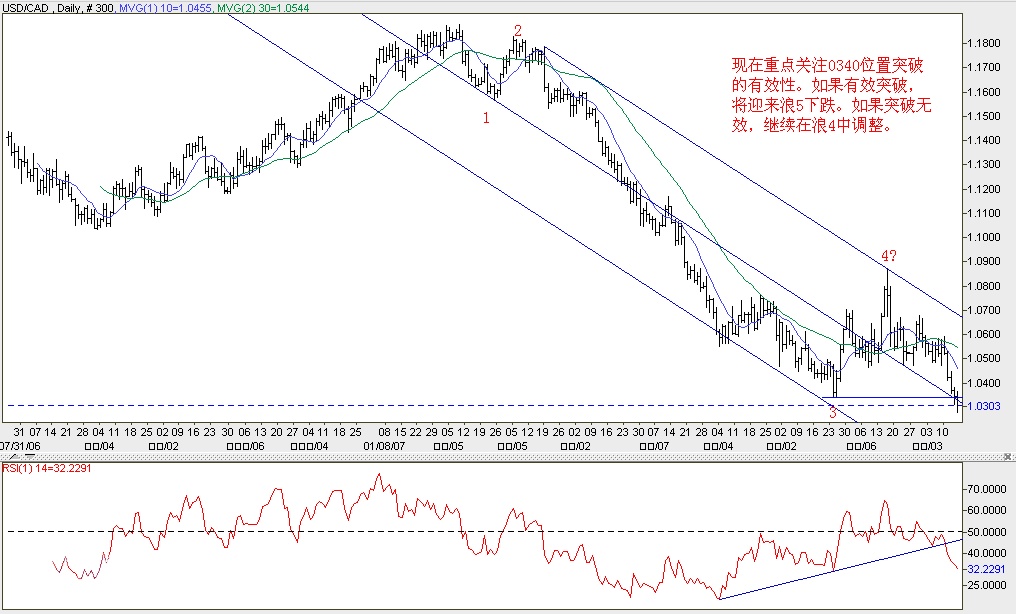Select the red wave label 3

833,412
